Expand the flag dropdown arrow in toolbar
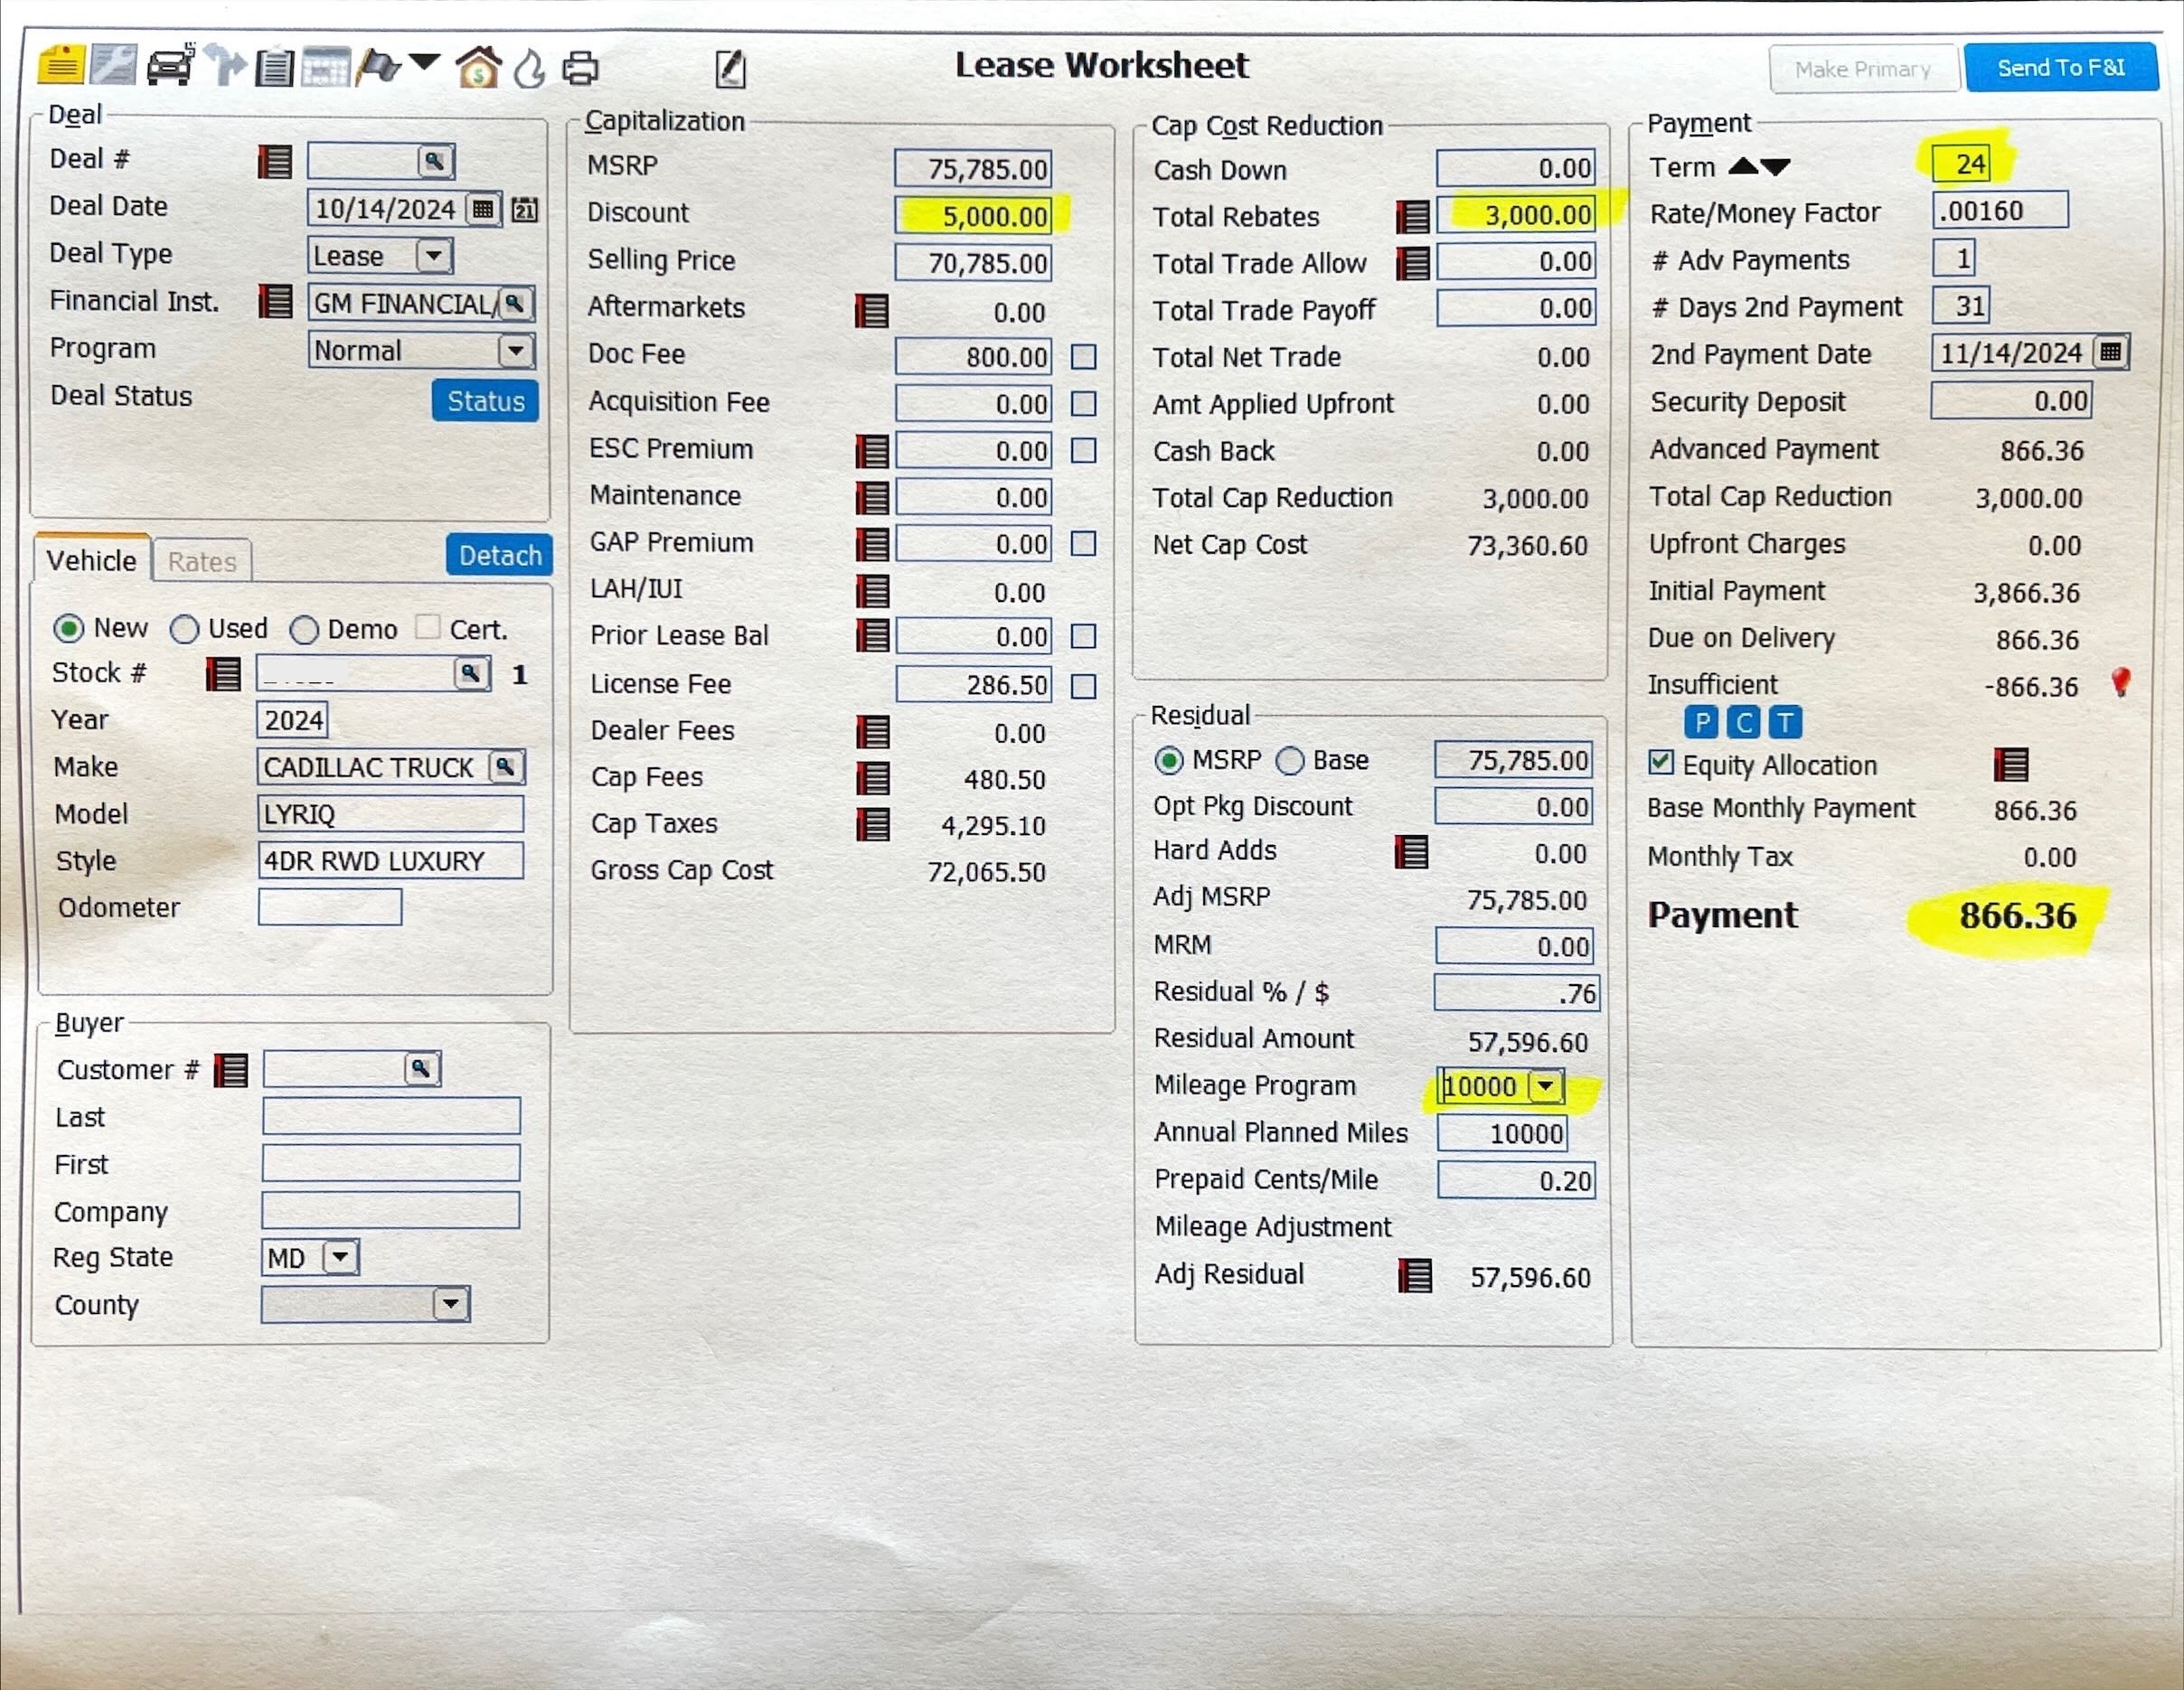Screen dimensions: 2184x1690 pyautogui.click(x=425, y=63)
